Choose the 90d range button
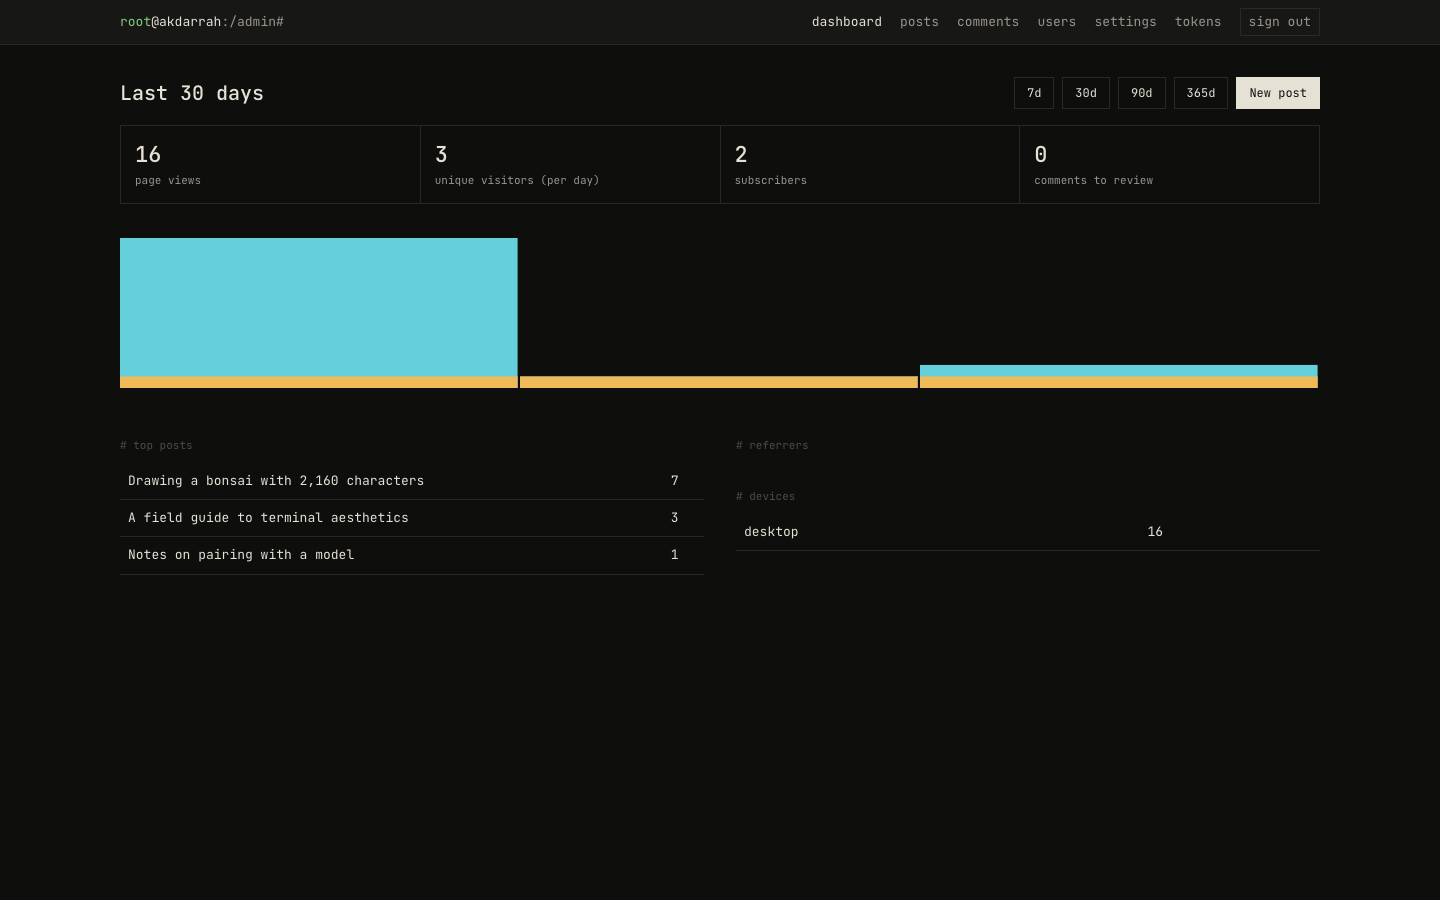This screenshot has width=1440, height=900. (x=1142, y=93)
